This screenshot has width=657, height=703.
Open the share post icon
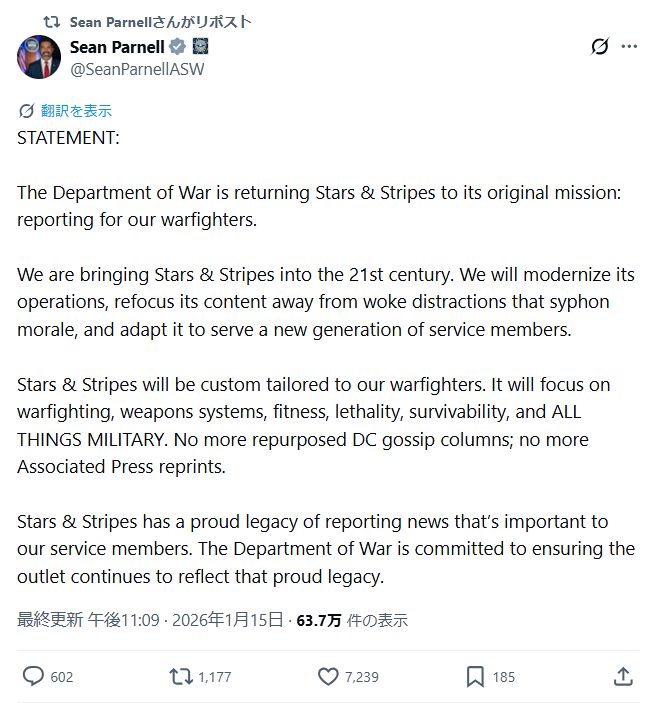click(x=621, y=677)
